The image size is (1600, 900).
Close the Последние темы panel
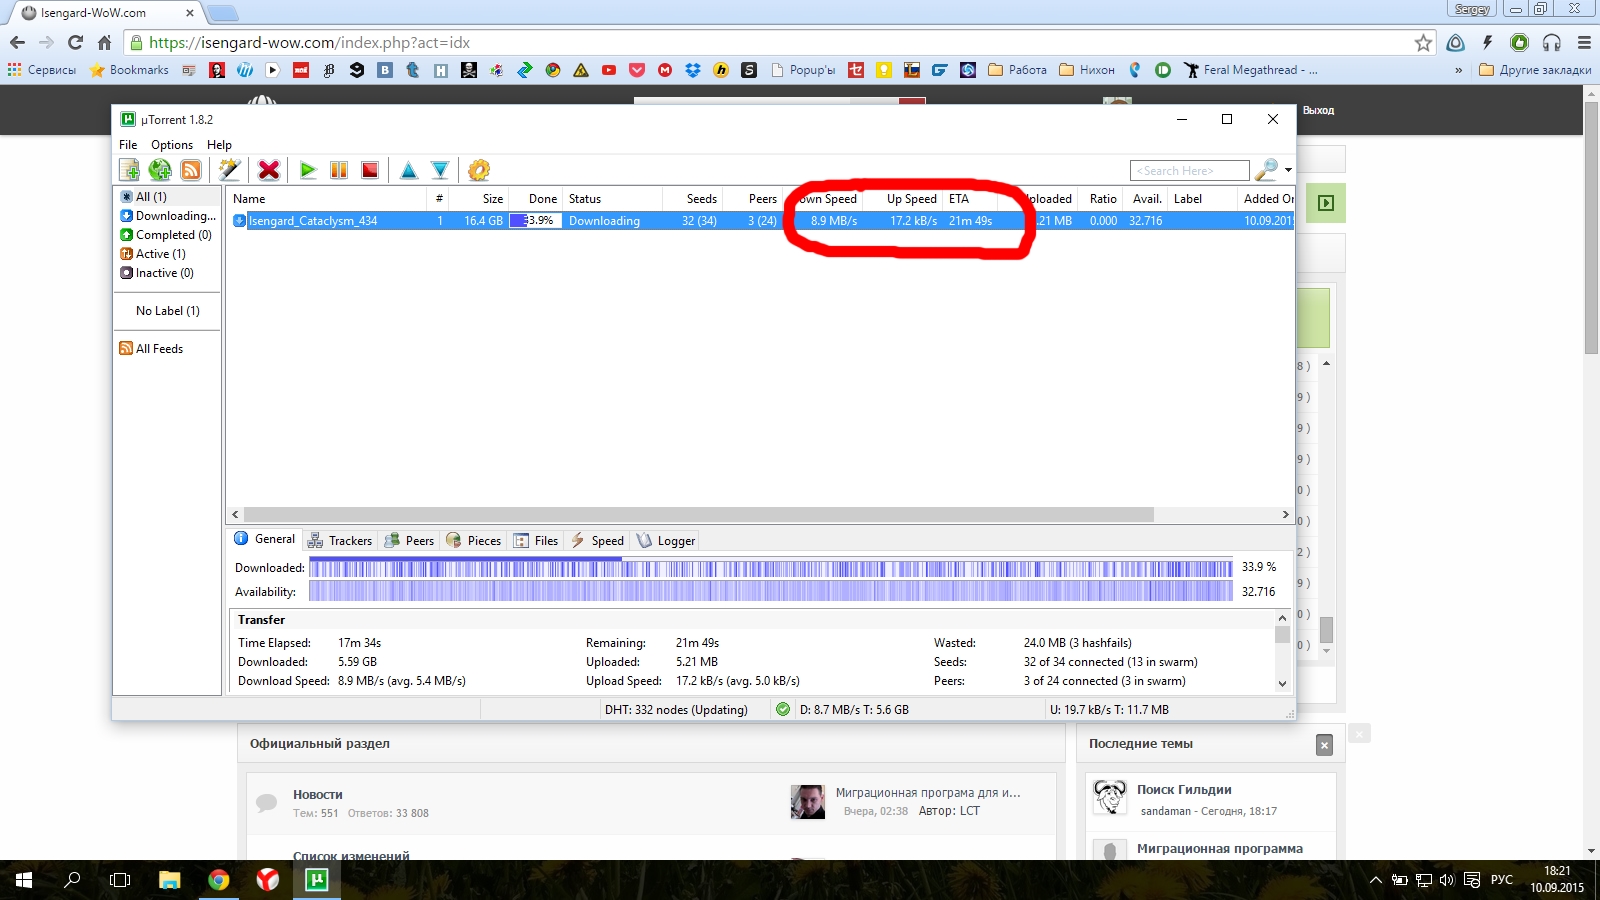(x=1324, y=745)
